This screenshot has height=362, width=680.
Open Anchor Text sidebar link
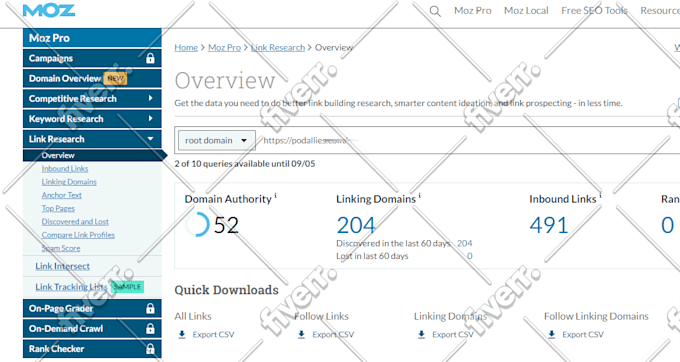click(x=62, y=195)
